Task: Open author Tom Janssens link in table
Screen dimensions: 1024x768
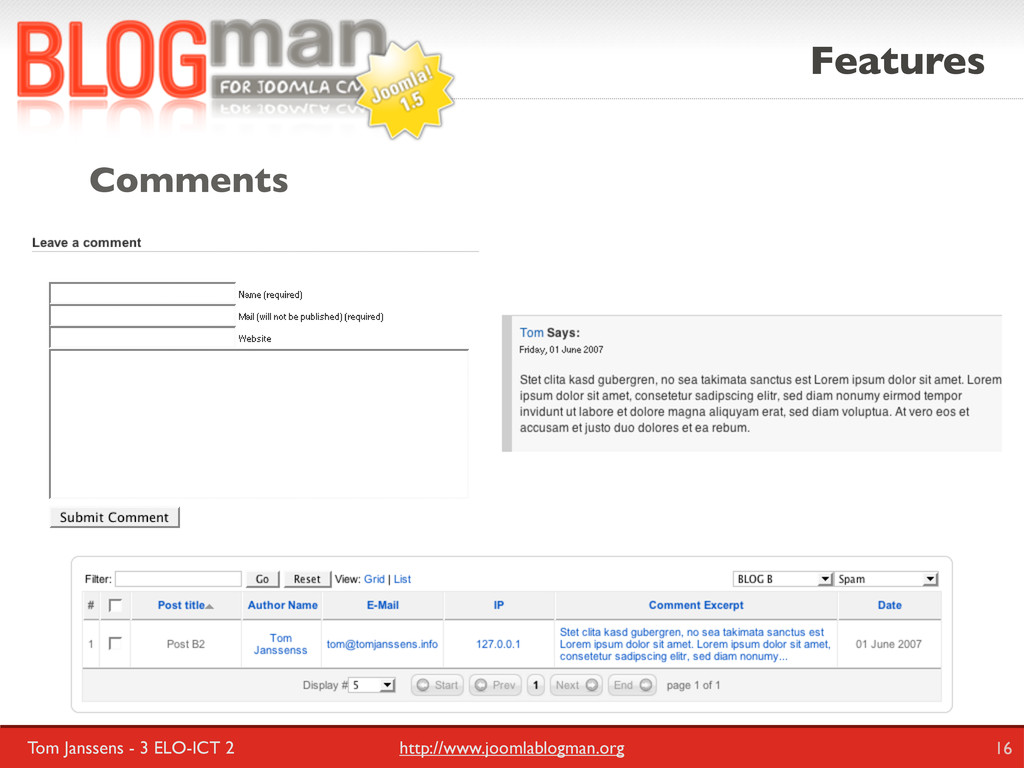Action: [x=281, y=644]
